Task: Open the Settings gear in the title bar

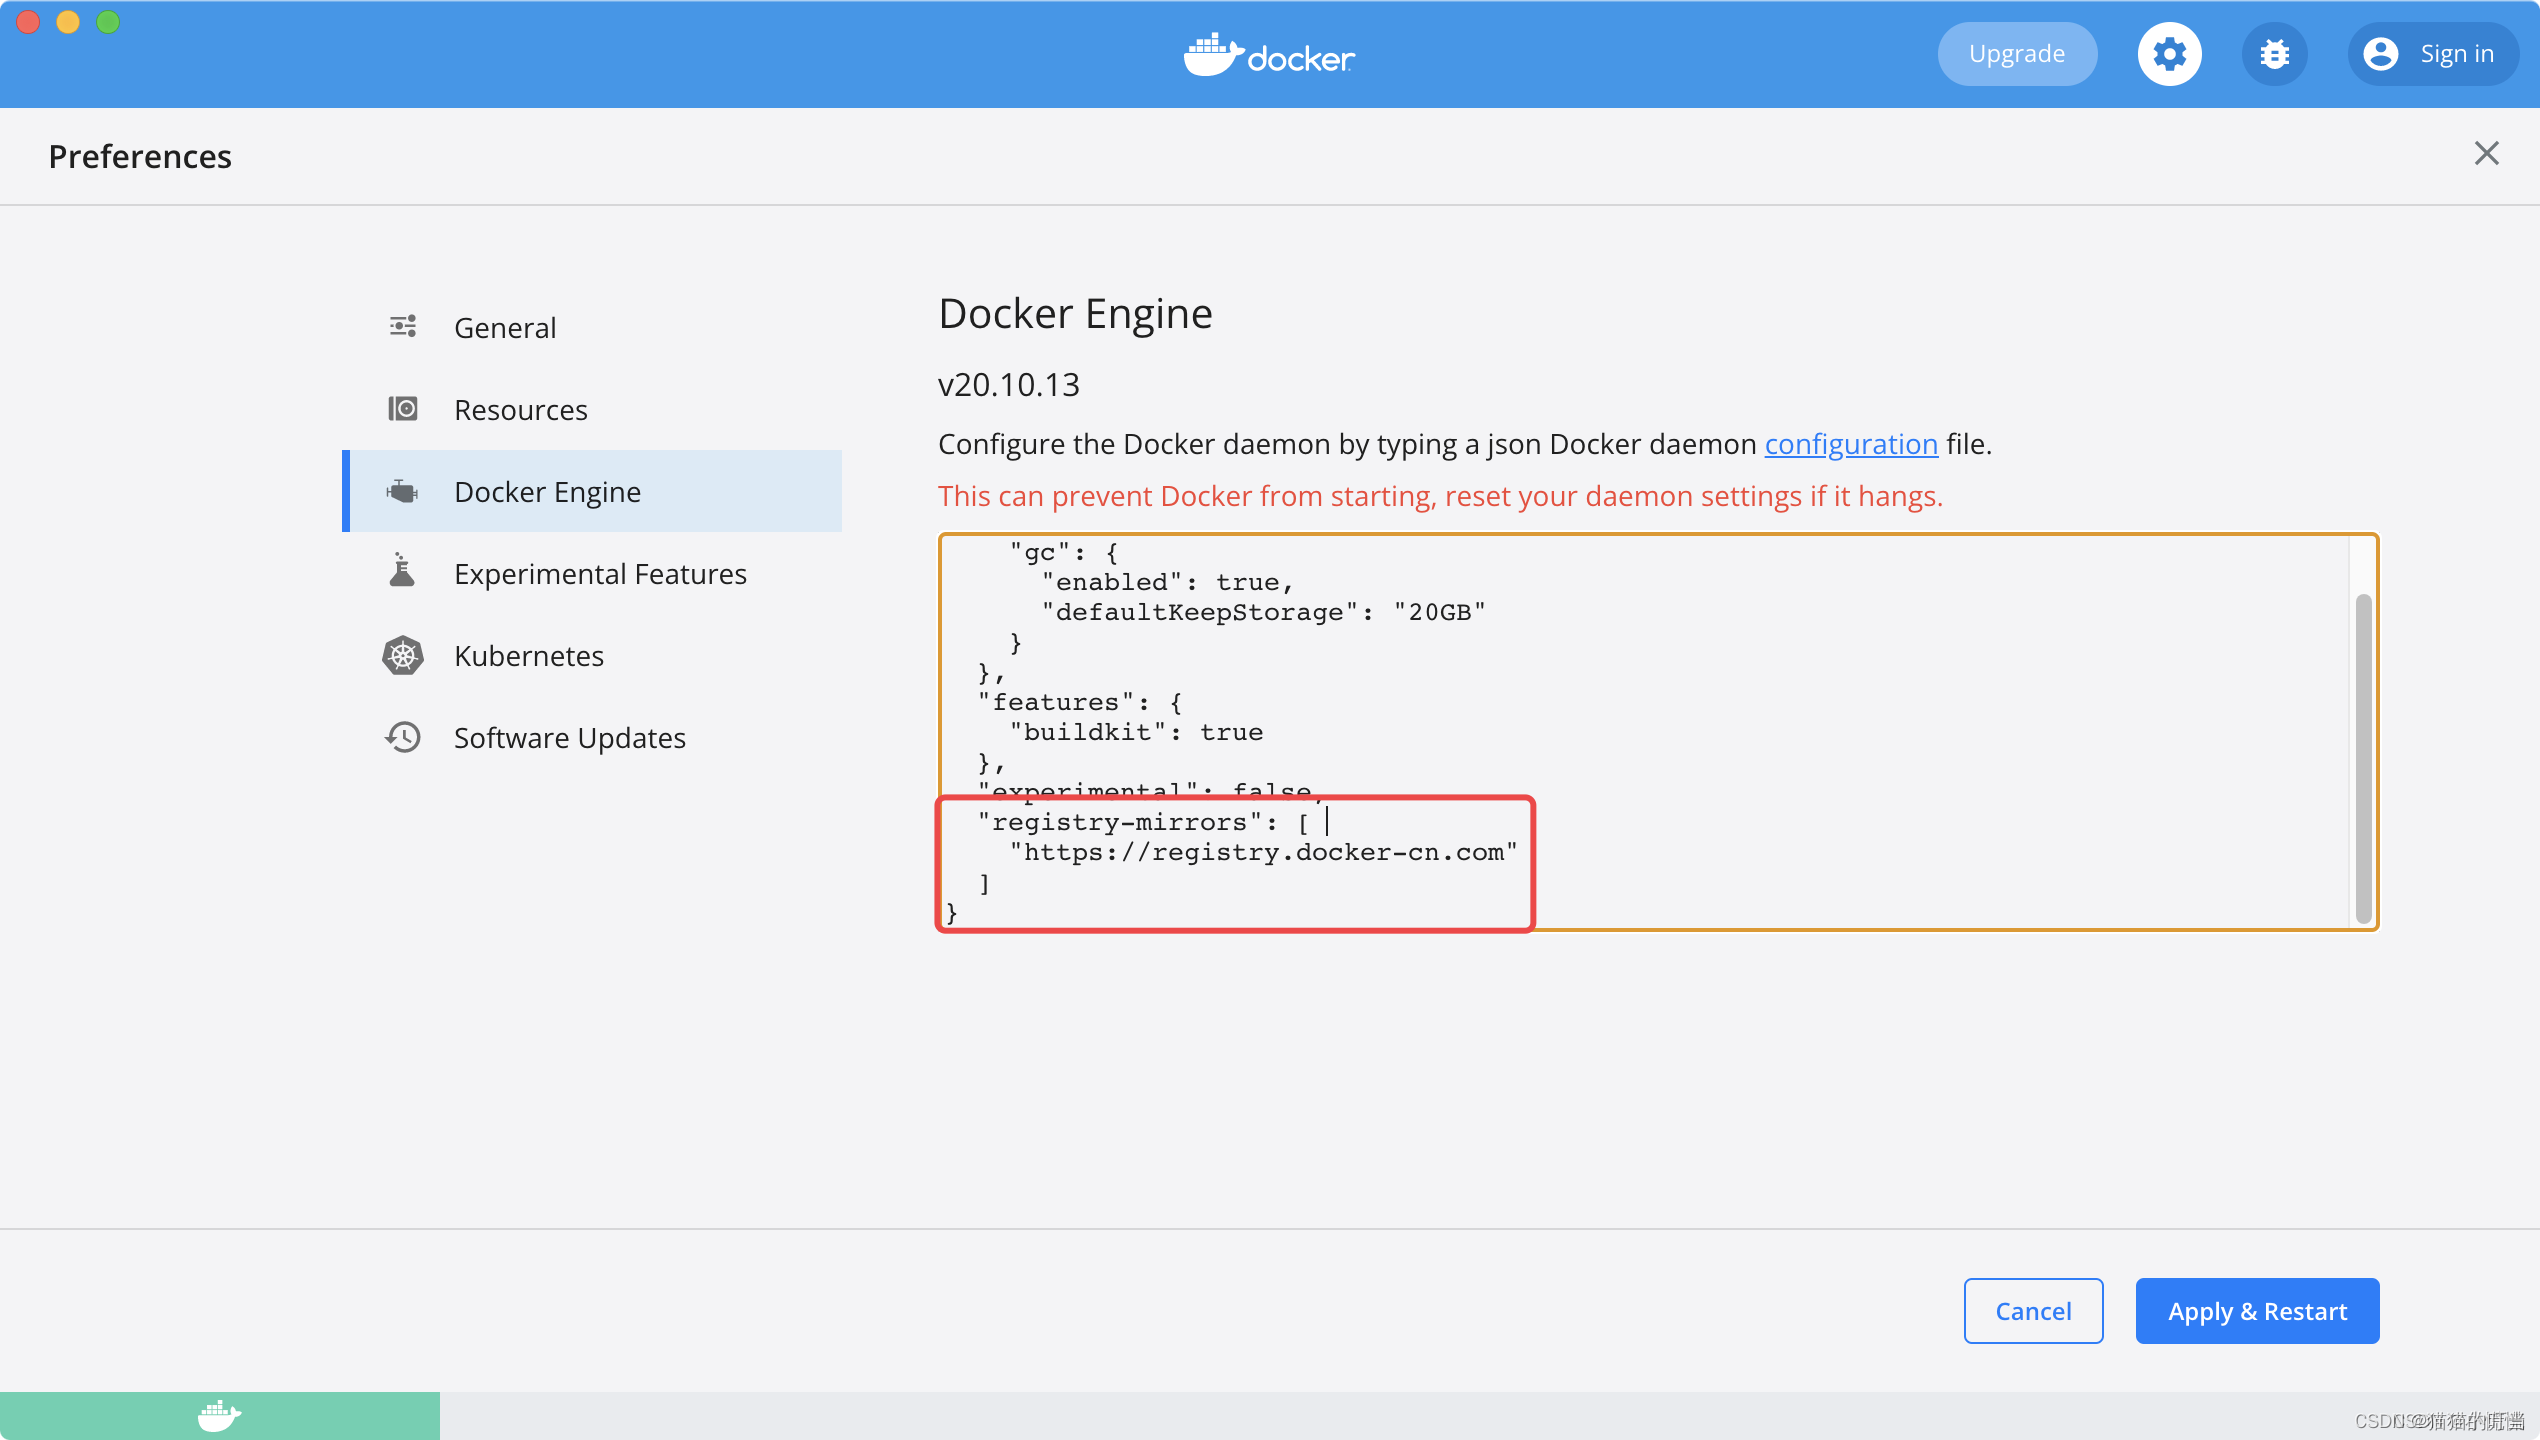Action: coord(2169,53)
